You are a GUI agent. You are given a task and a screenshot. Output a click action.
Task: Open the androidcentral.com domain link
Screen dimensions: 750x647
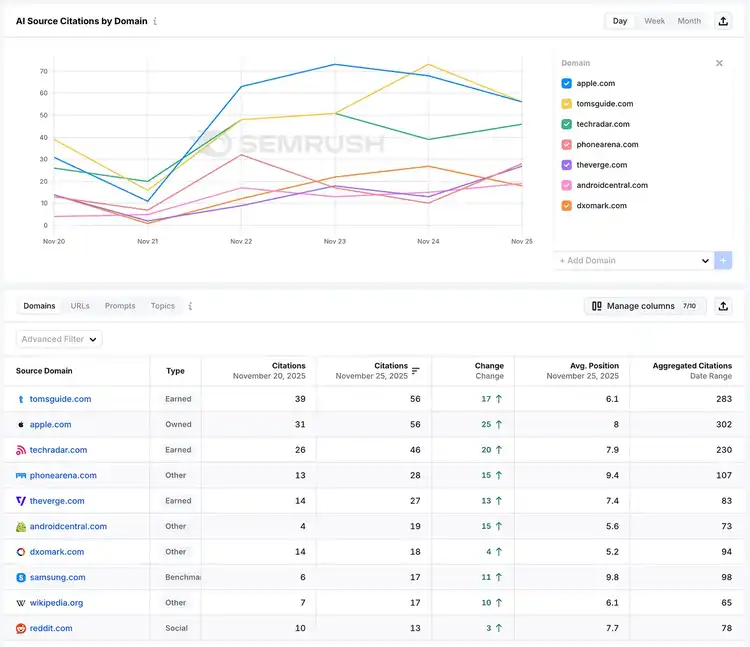click(x=68, y=526)
